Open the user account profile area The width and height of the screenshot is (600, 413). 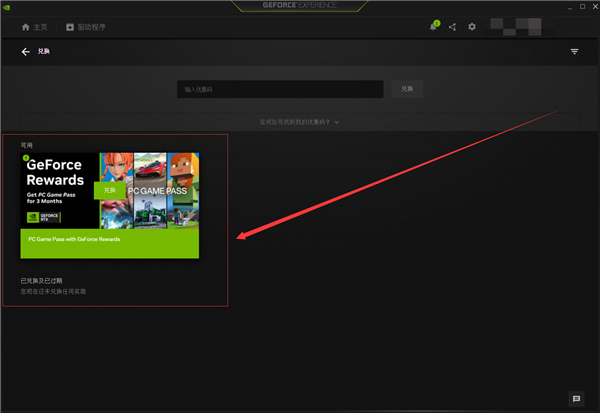(519, 27)
